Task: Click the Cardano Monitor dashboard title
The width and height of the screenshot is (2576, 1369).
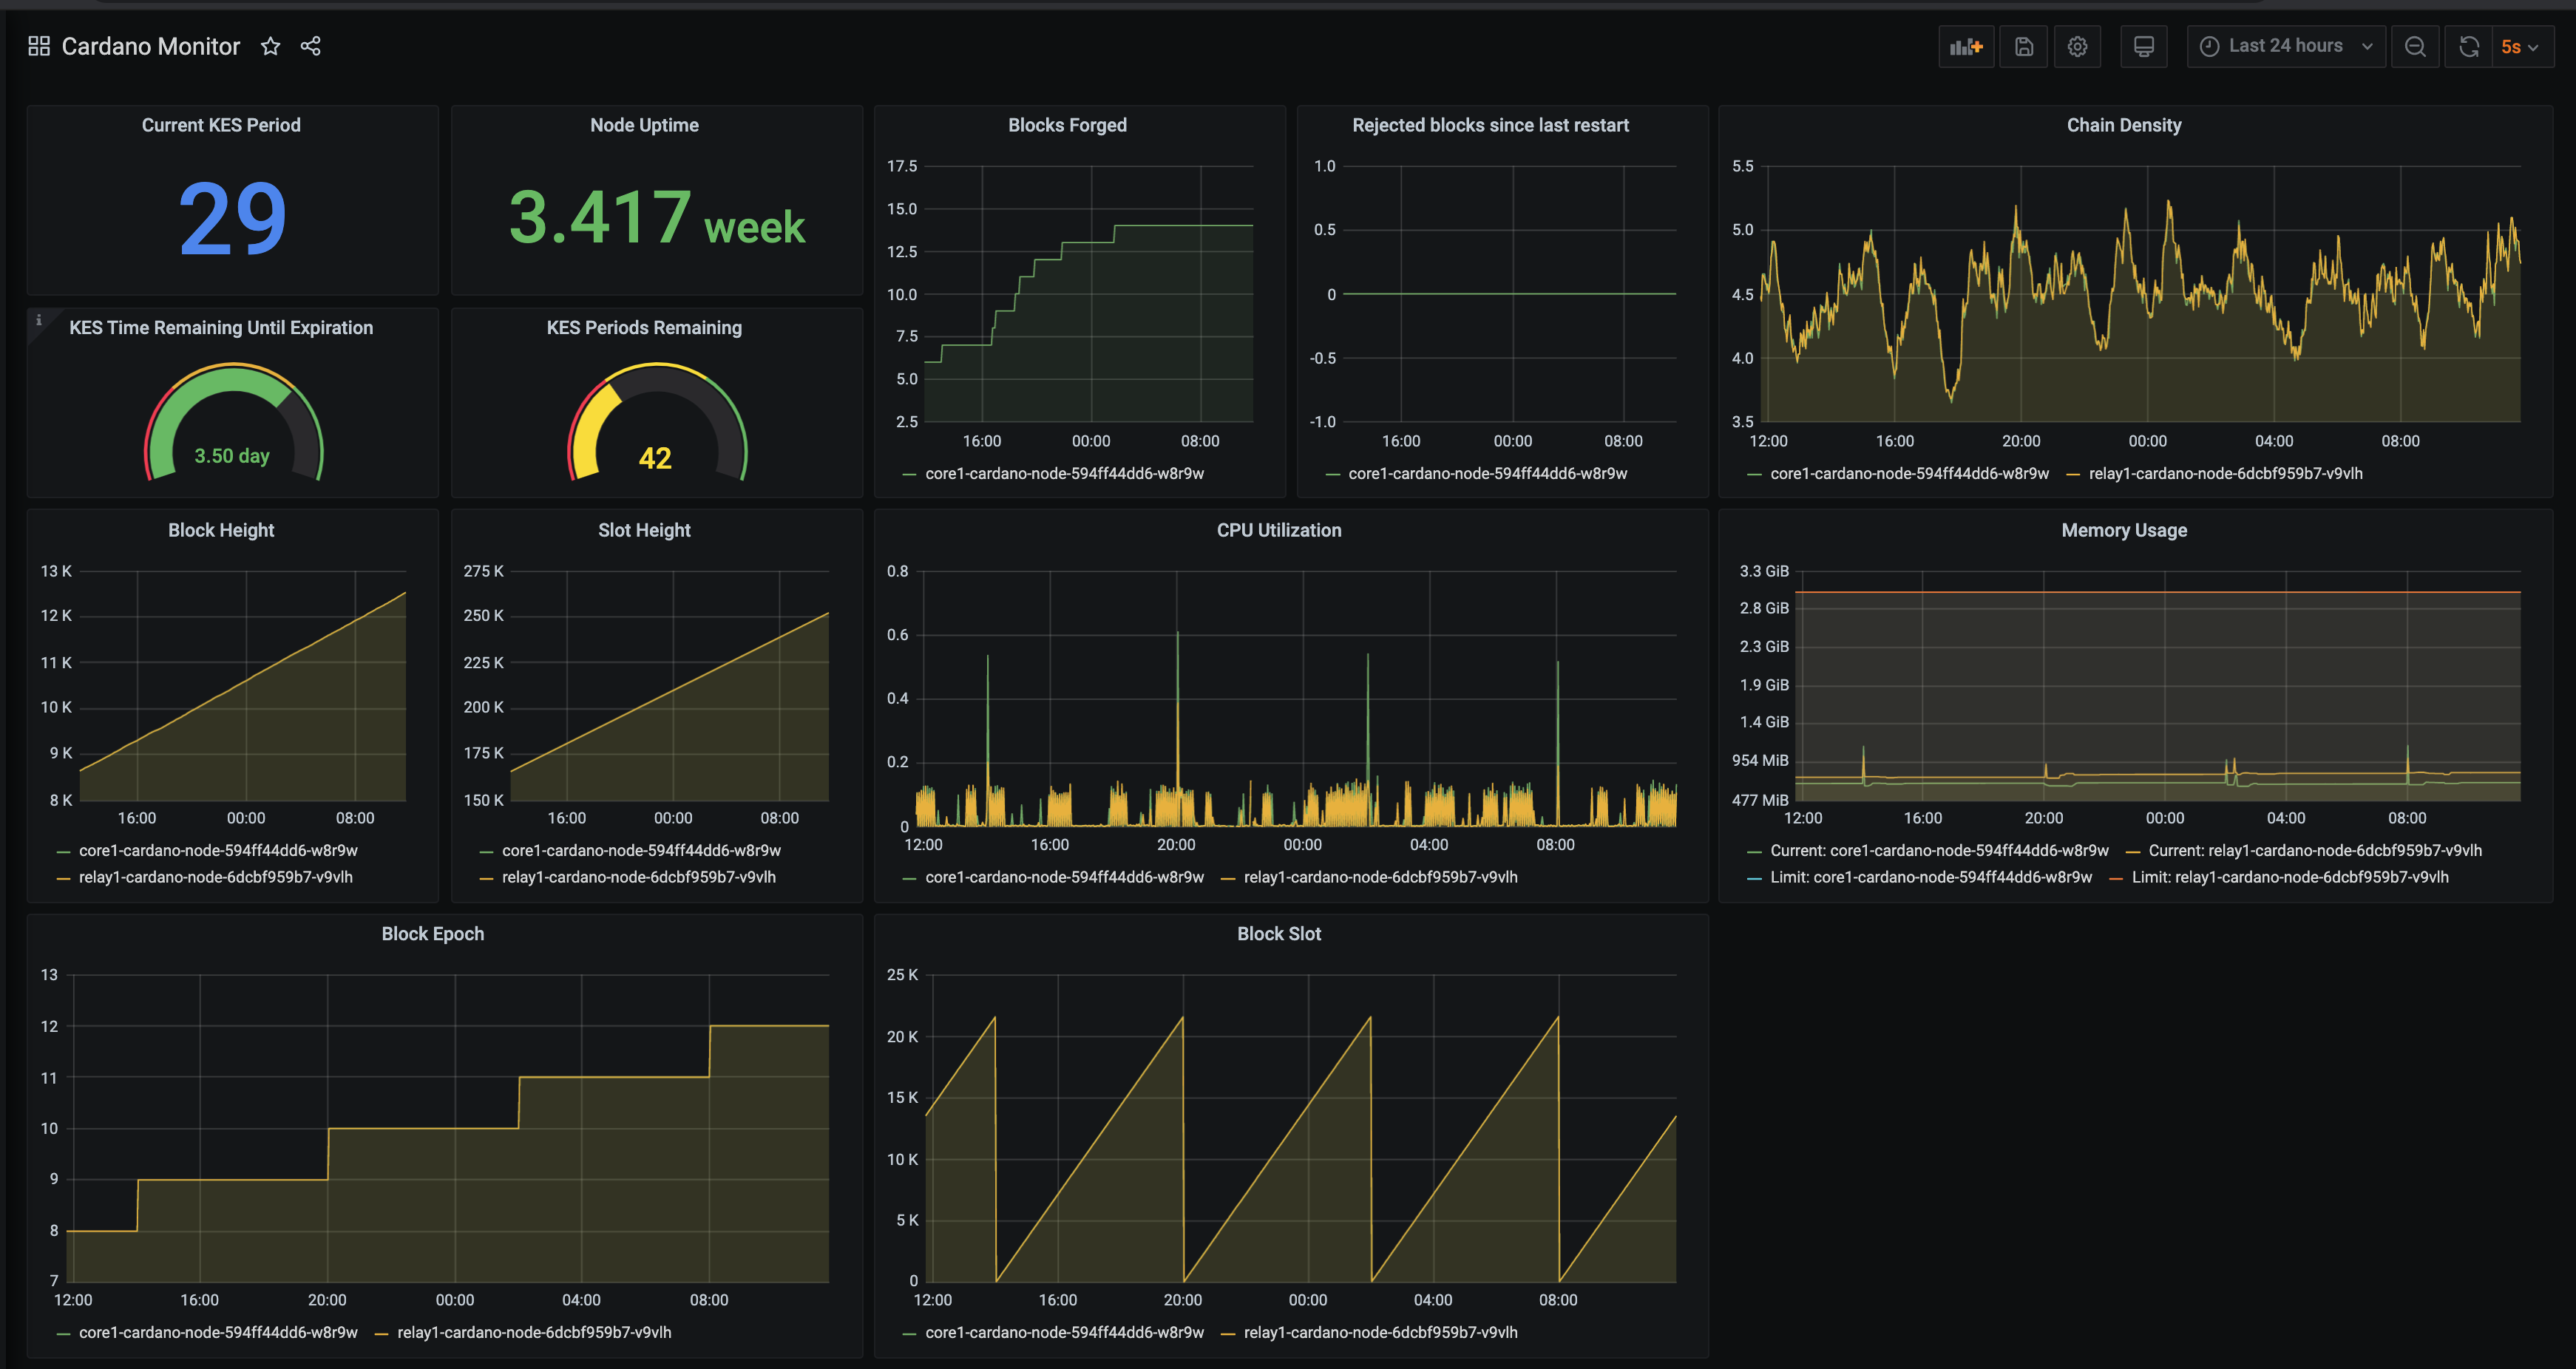Action: click(151, 46)
